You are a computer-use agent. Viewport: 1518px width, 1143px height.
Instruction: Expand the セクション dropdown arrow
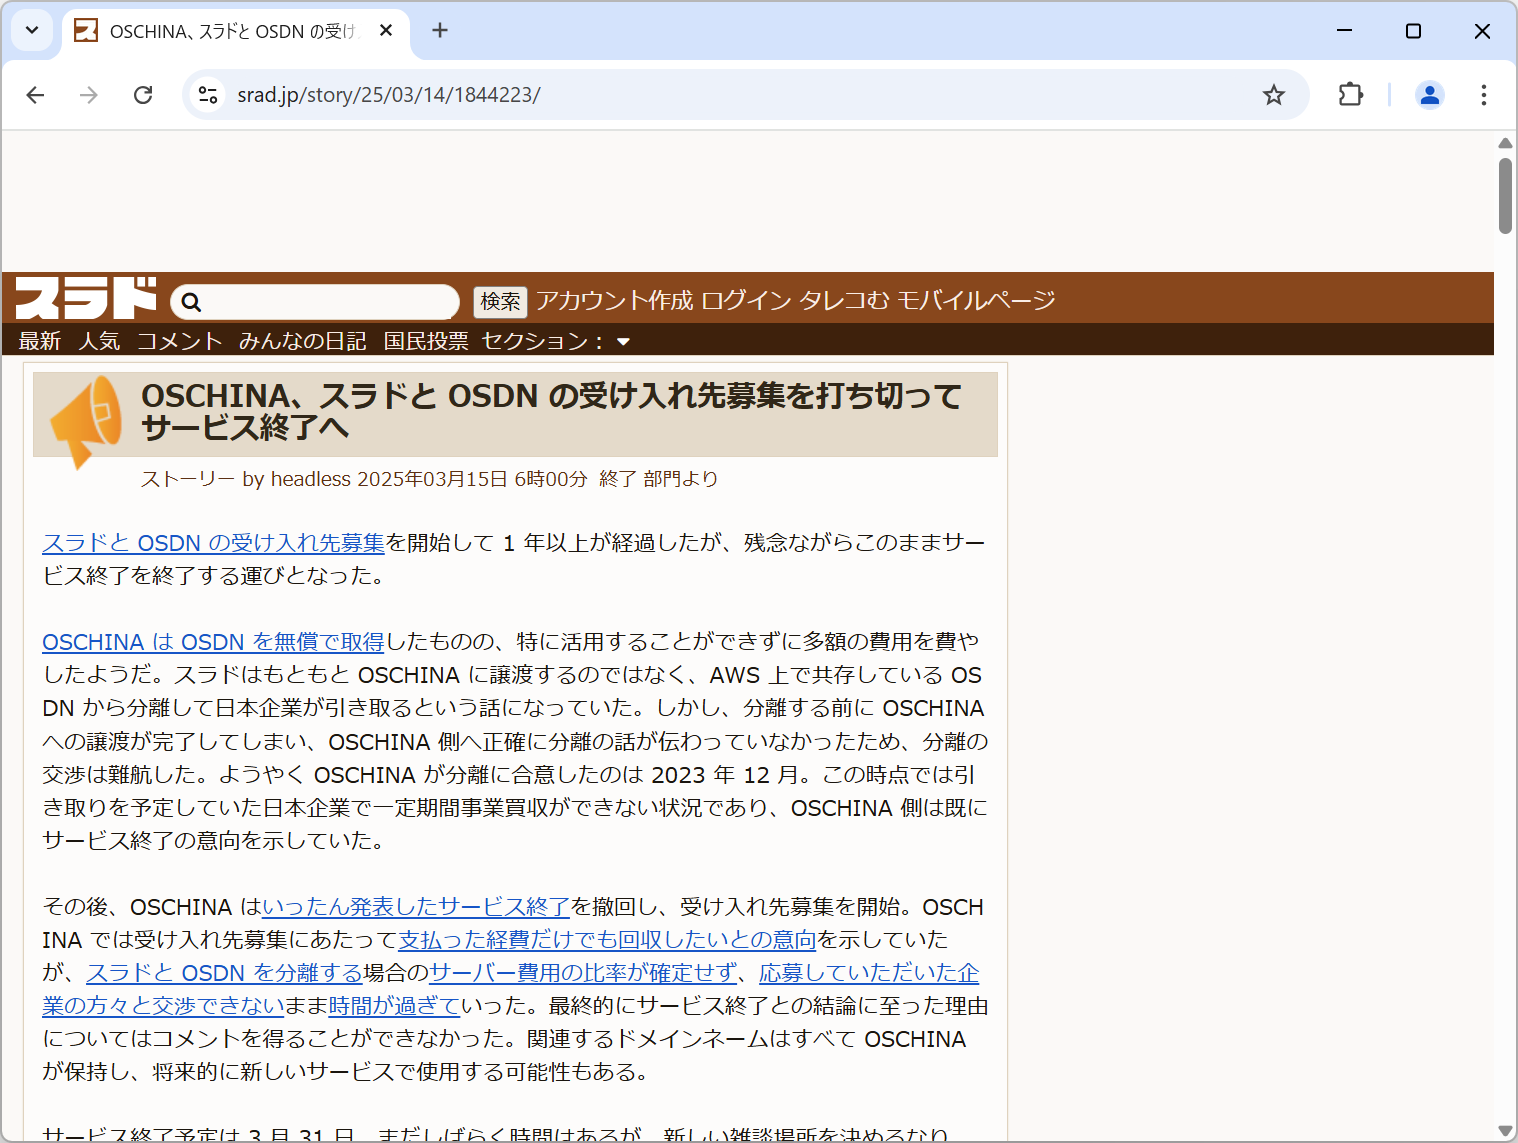coord(624,342)
